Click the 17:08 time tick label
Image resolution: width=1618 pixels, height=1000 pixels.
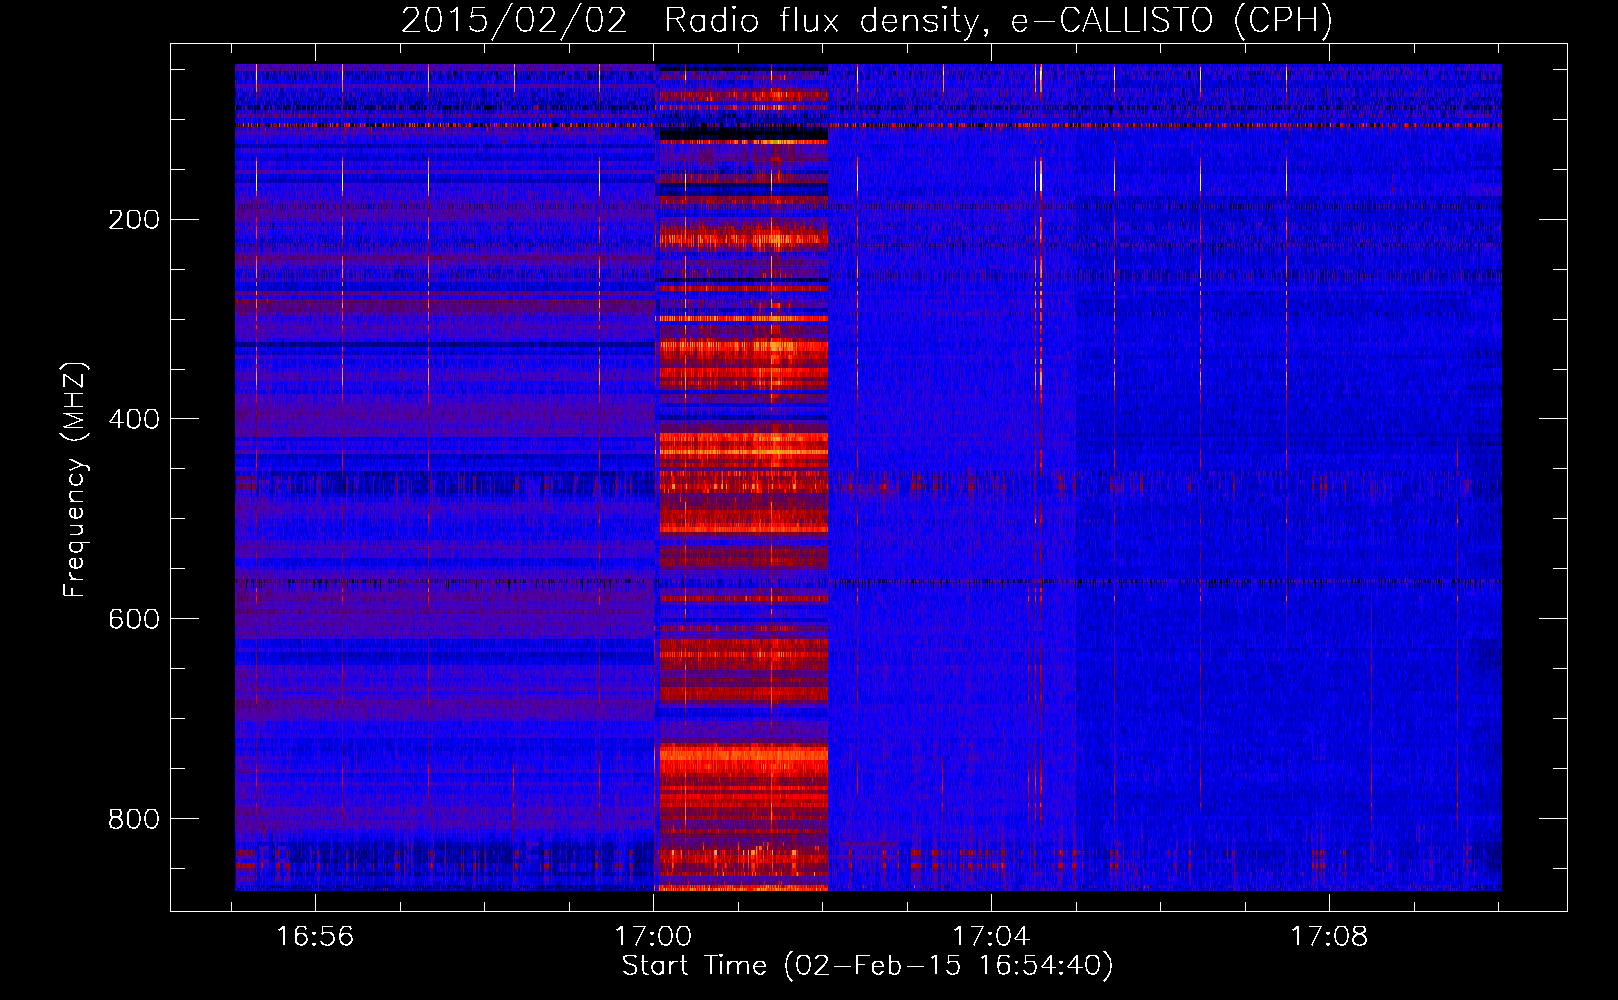coord(1329,937)
